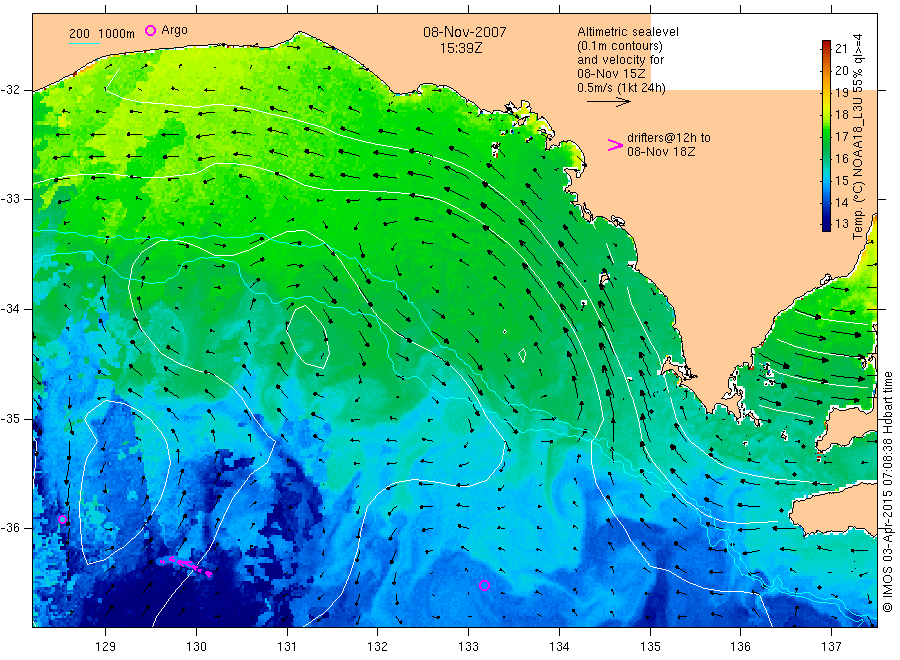Click the longitude axis label 134
This screenshot has width=900, height=660.
pyautogui.click(x=559, y=647)
